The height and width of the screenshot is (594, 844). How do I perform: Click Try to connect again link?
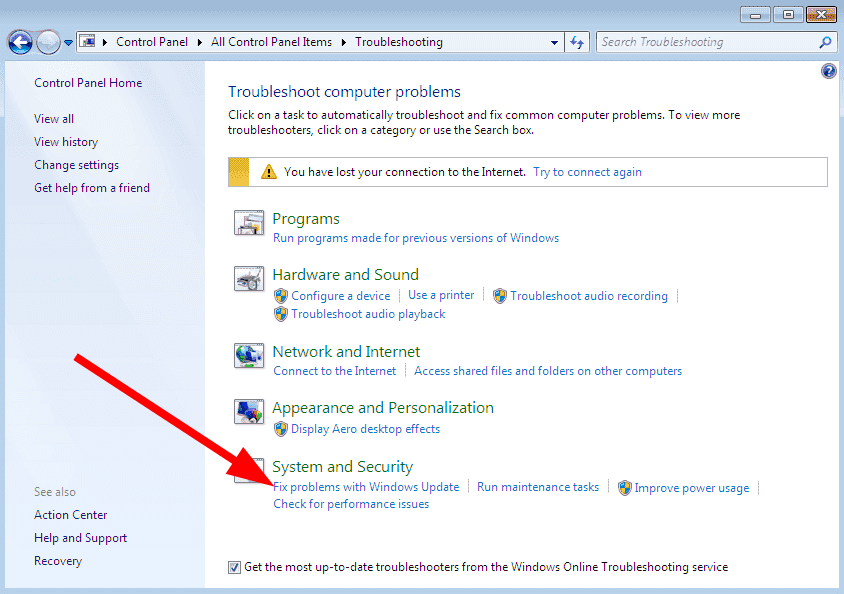coord(587,172)
